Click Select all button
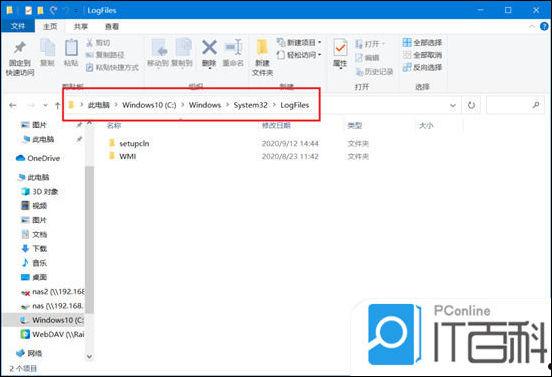This screenshot has height=377, width=552. (x=422, y=43)
